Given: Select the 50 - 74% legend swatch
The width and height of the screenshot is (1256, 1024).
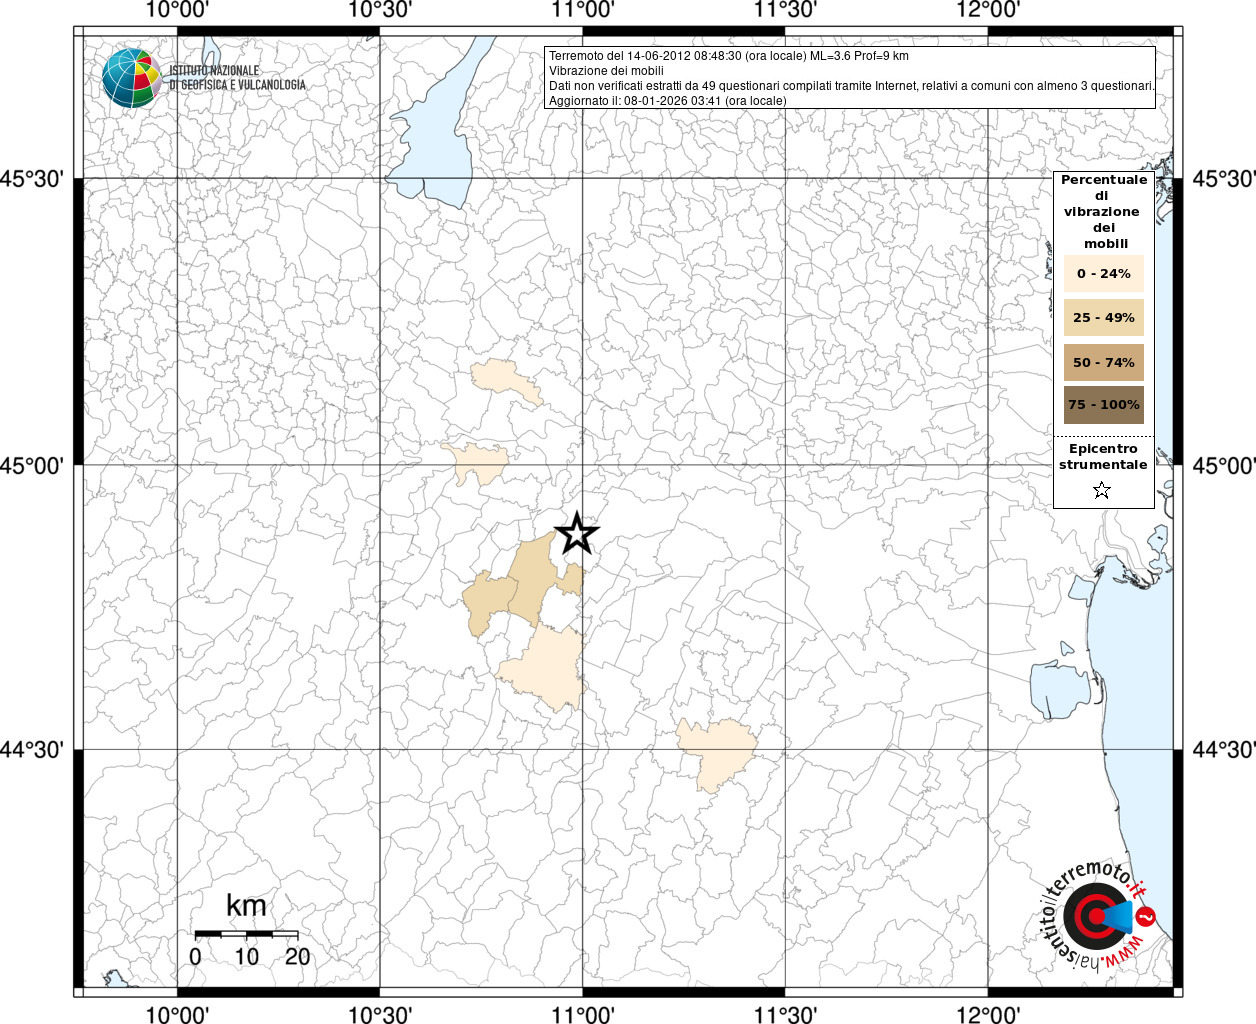Looking at the screenshot, I should point(1104,362).
